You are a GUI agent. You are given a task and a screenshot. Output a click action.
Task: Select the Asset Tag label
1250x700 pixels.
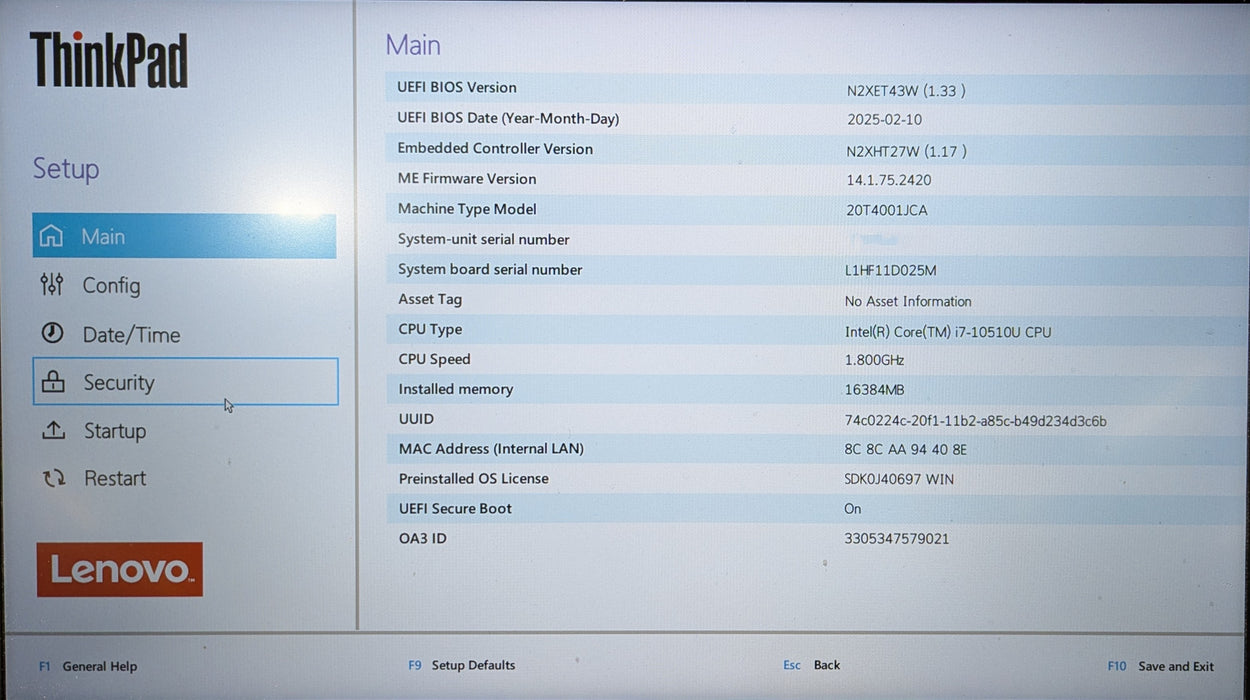point(430,299)
